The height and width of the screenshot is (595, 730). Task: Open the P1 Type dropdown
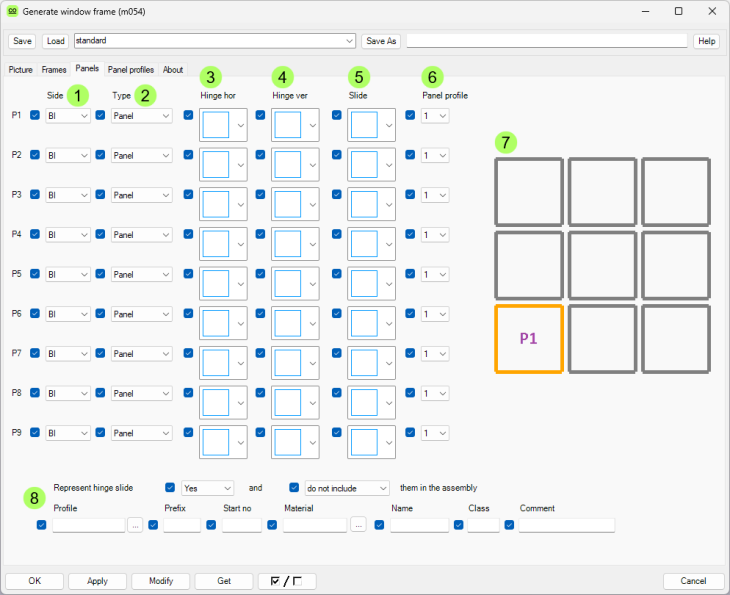[x=142, y=115]
